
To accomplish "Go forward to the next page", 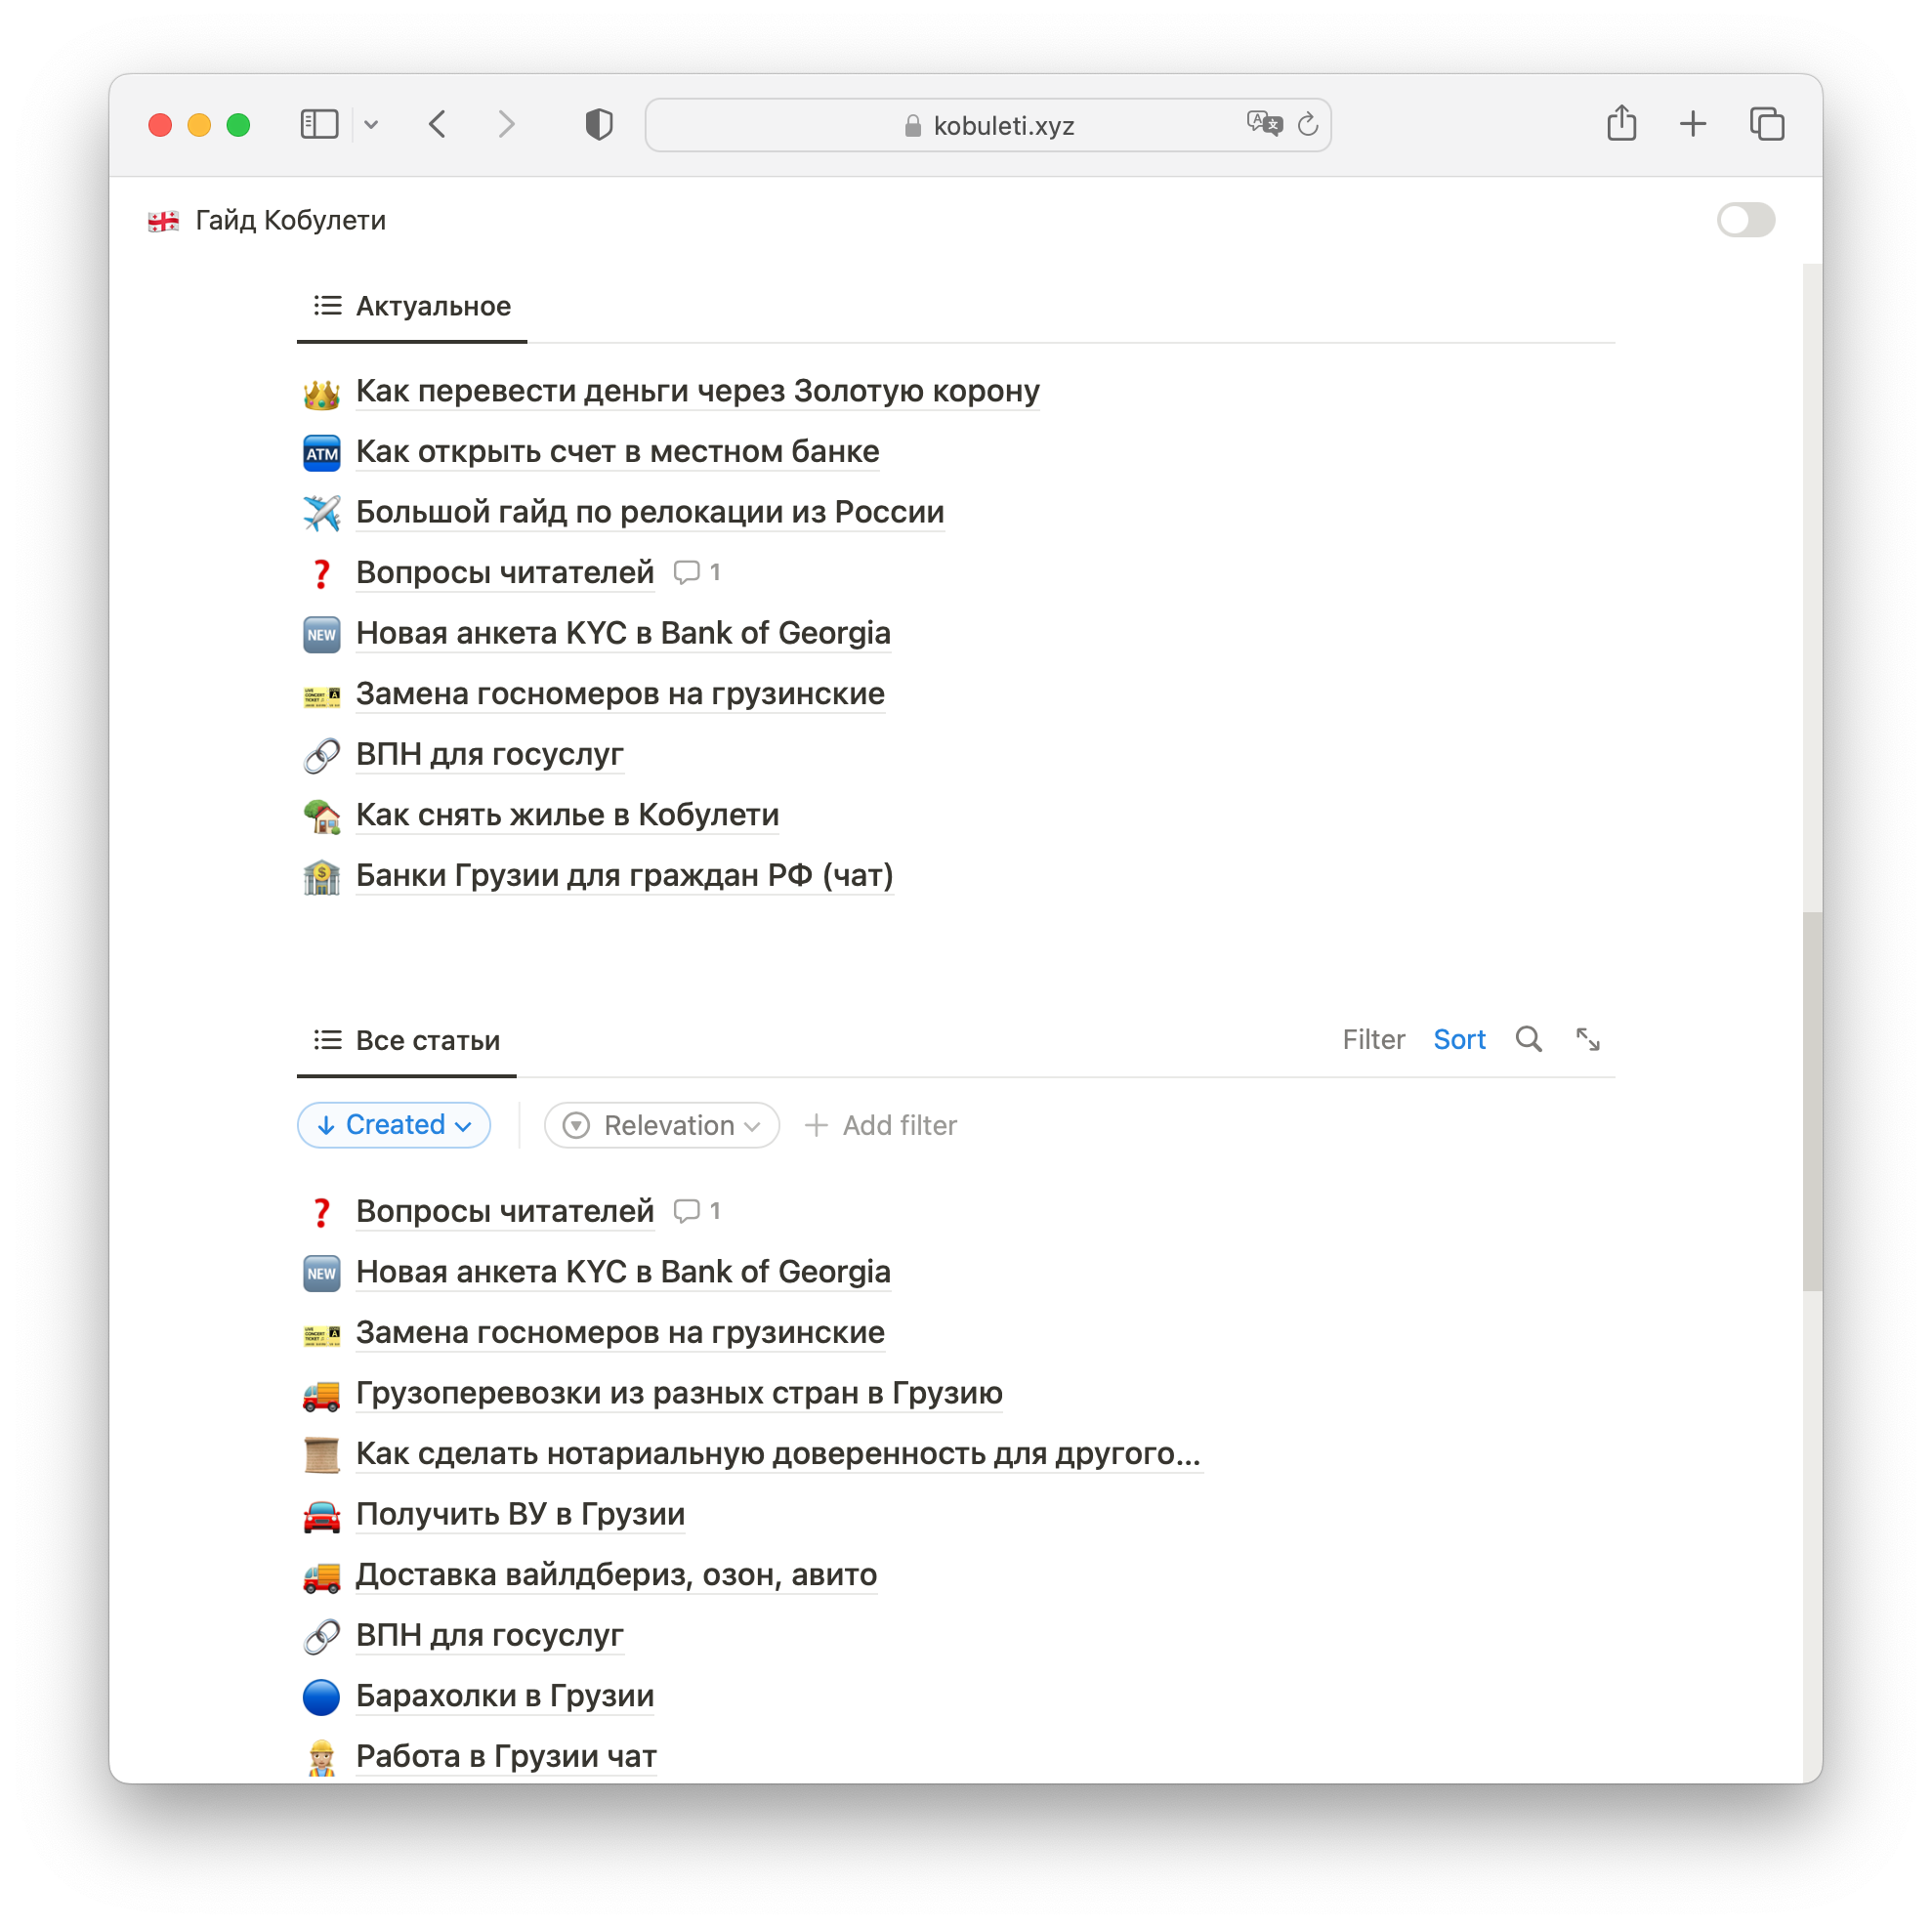I will [x=507, y=125].
